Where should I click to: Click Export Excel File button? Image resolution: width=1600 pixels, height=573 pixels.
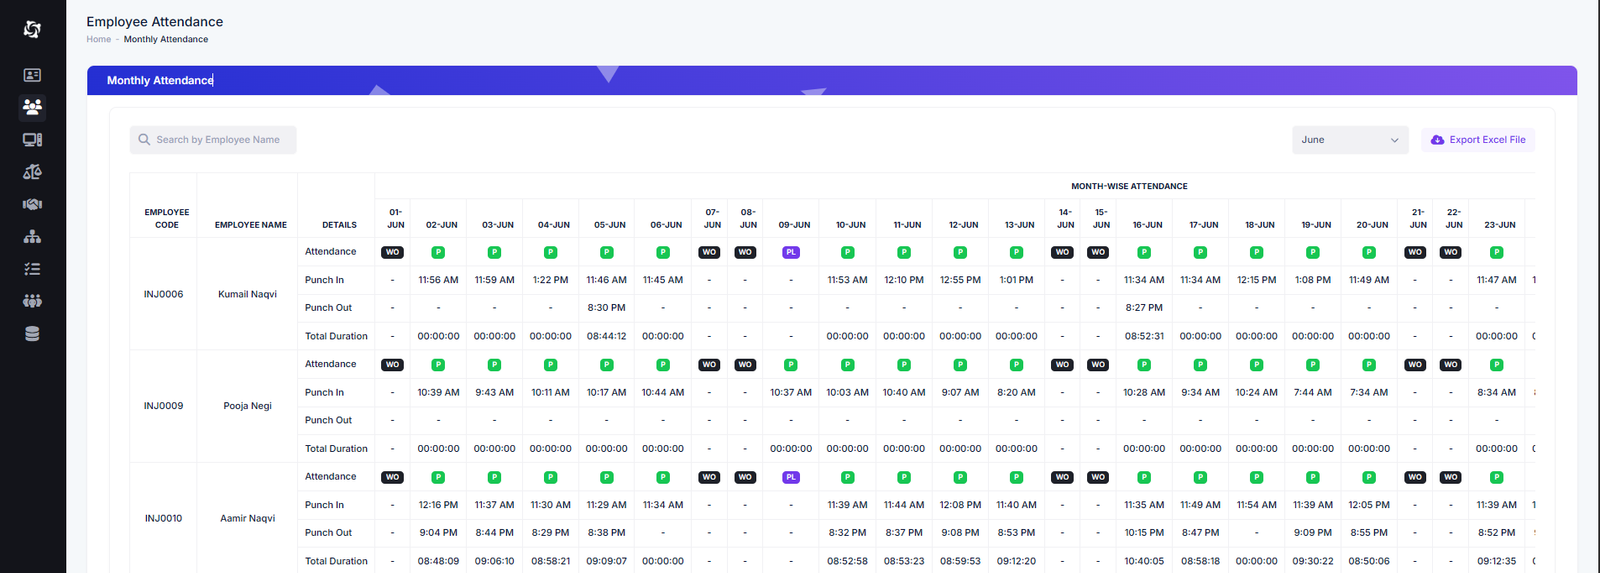click(x=1477, y=140)
